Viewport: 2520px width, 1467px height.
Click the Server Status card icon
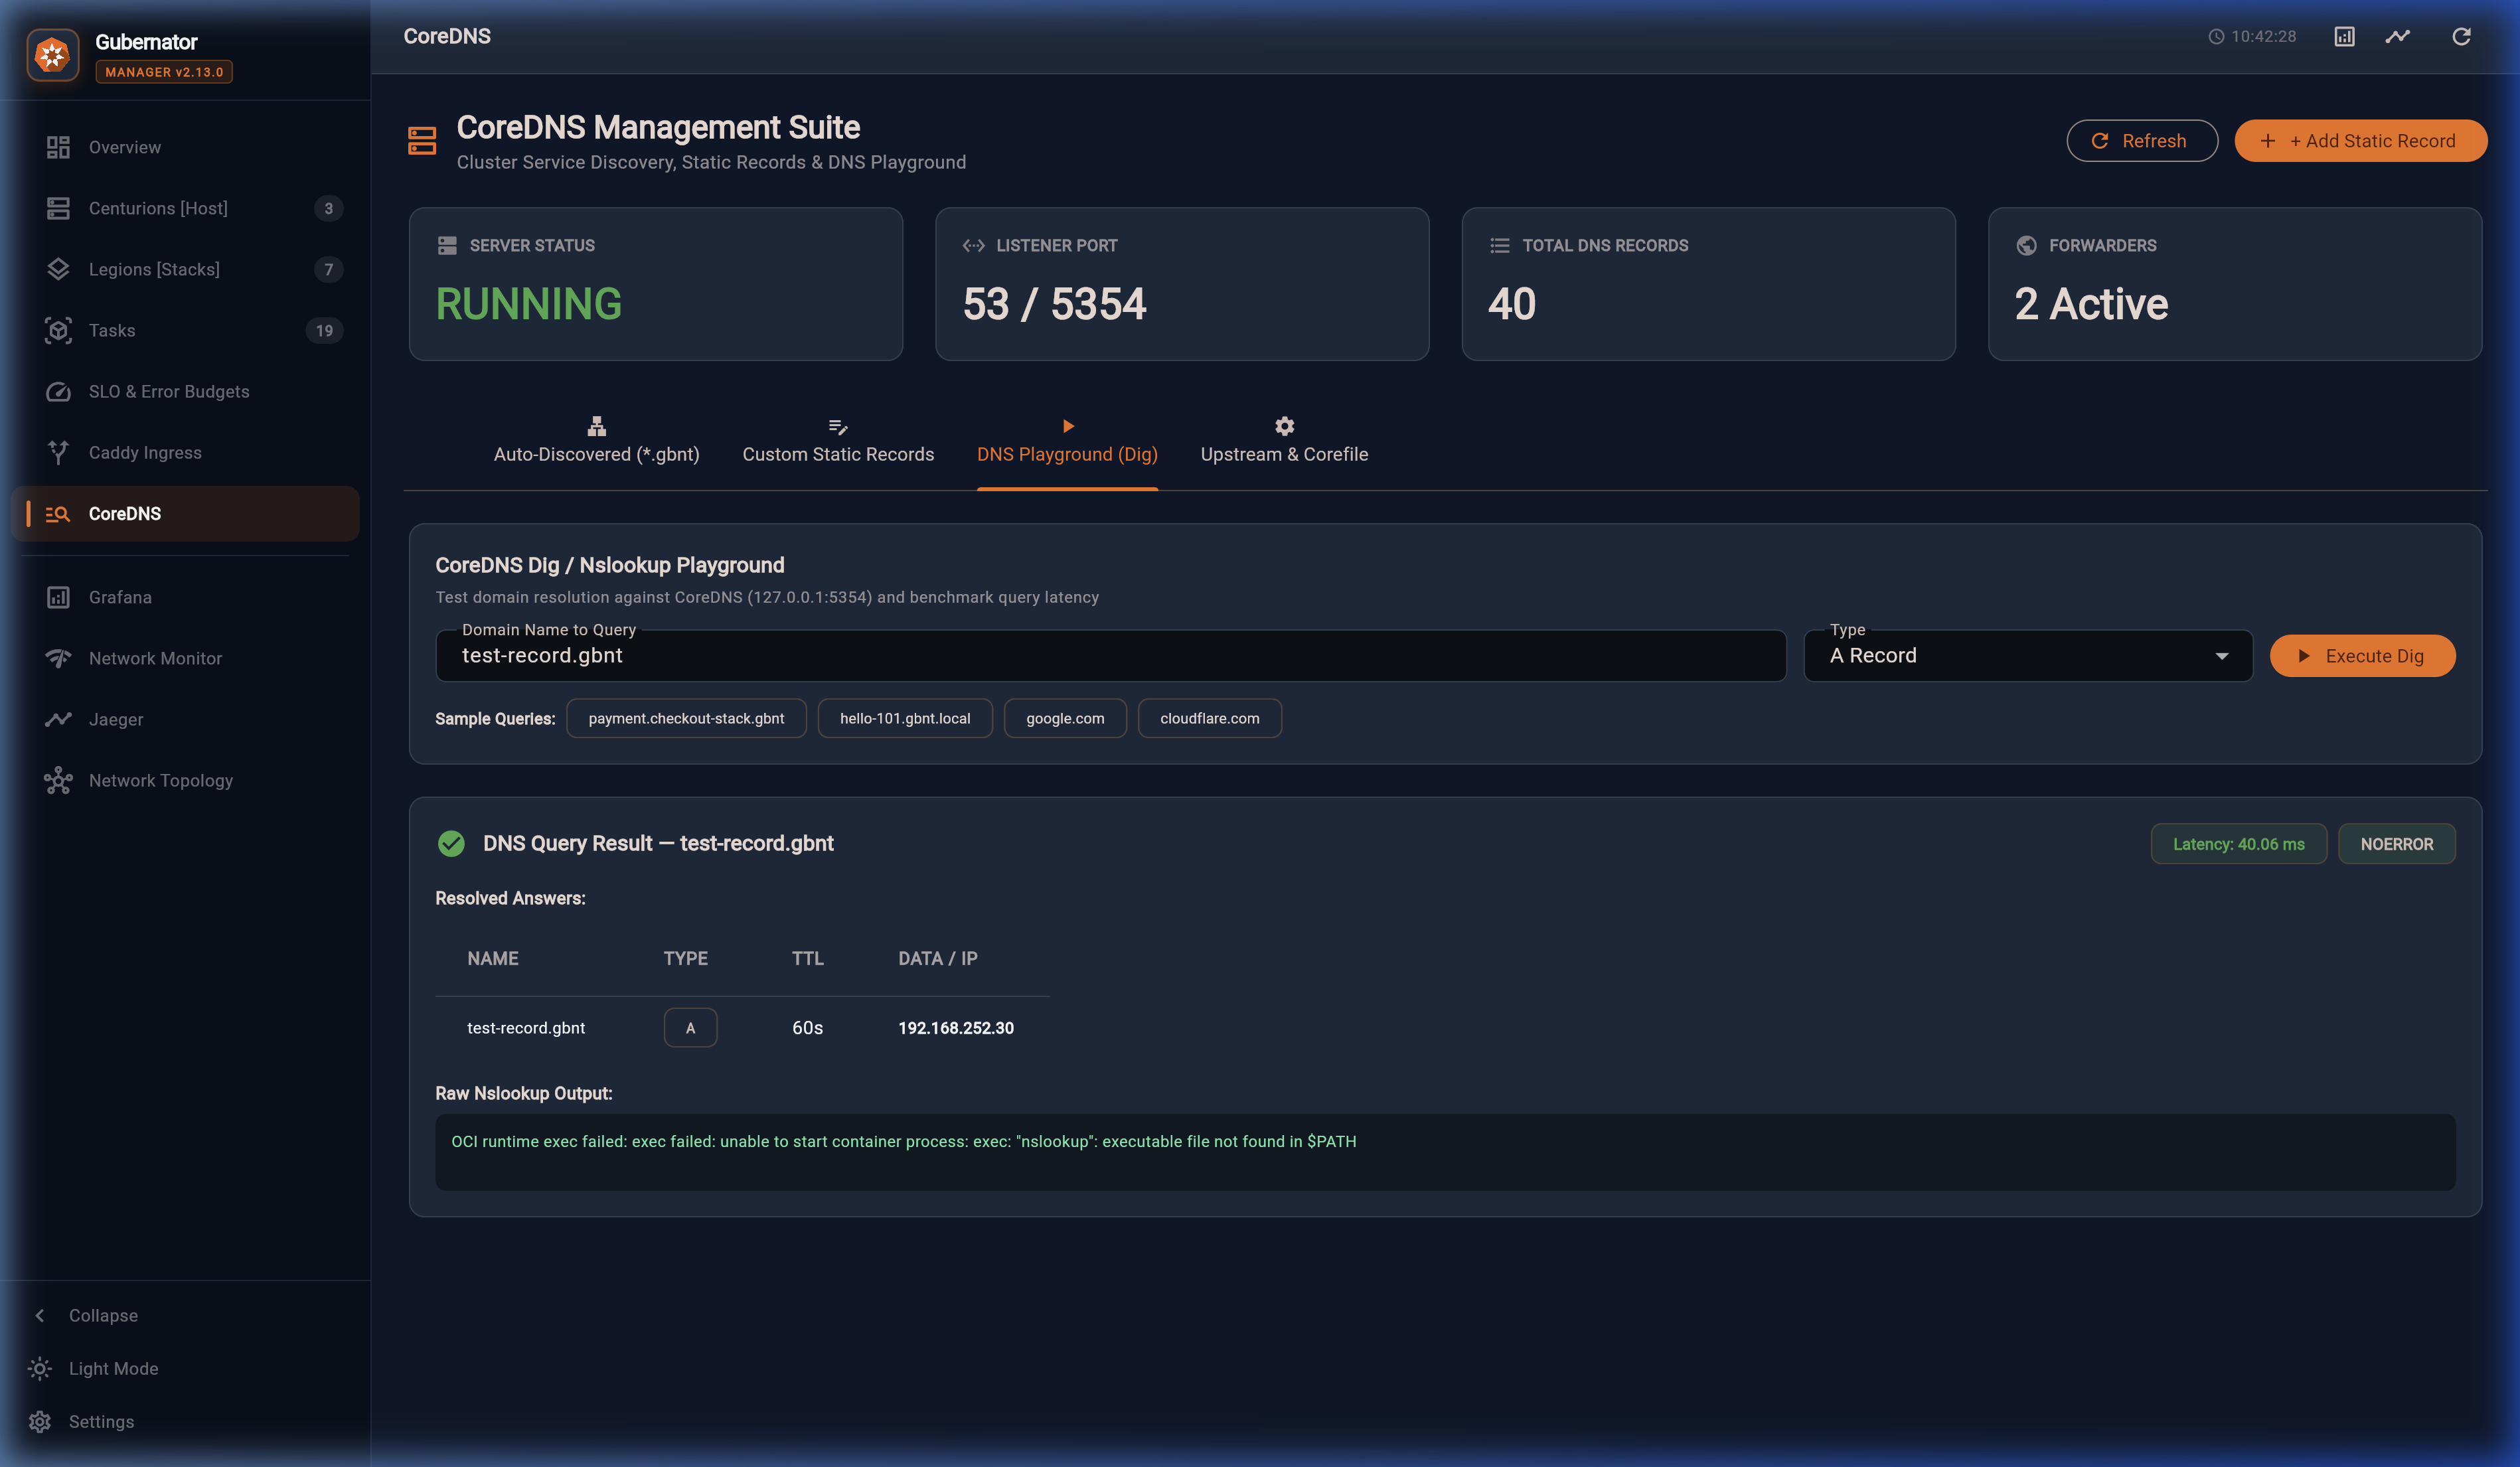(447, 245)
